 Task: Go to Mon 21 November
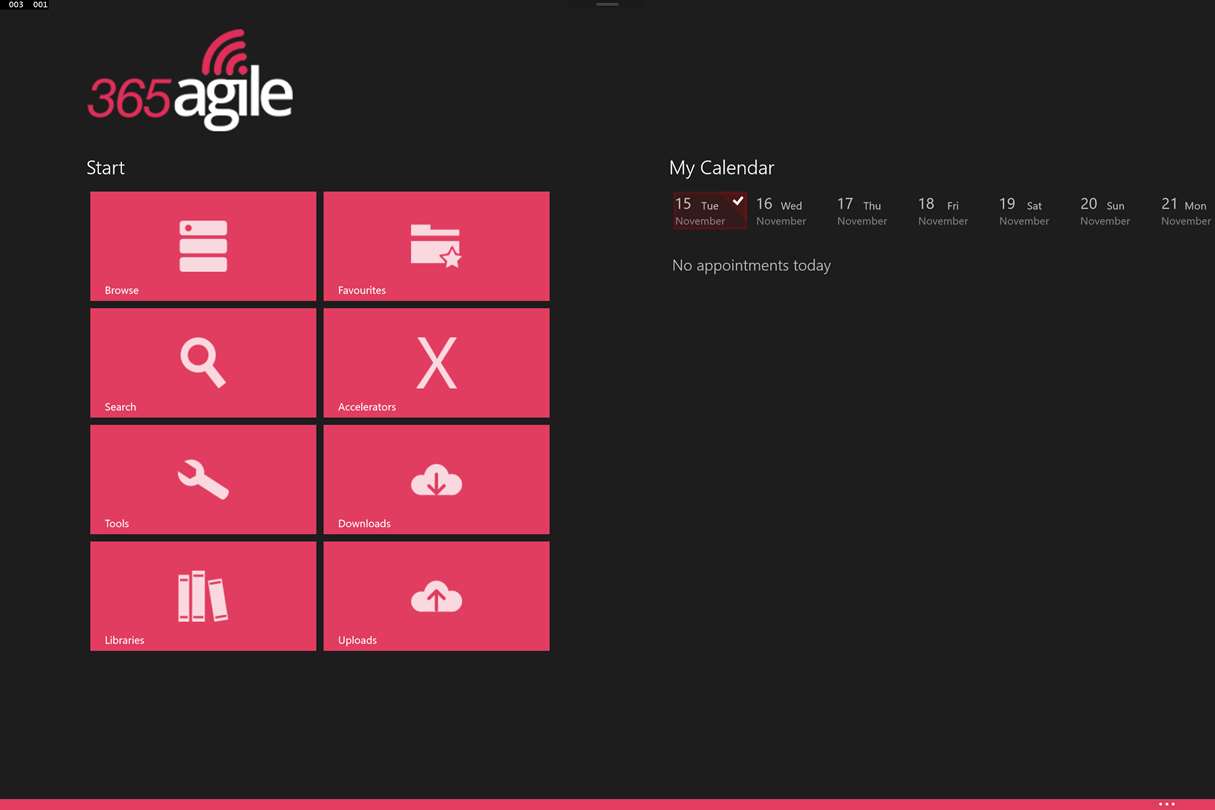coord(1186,211)
